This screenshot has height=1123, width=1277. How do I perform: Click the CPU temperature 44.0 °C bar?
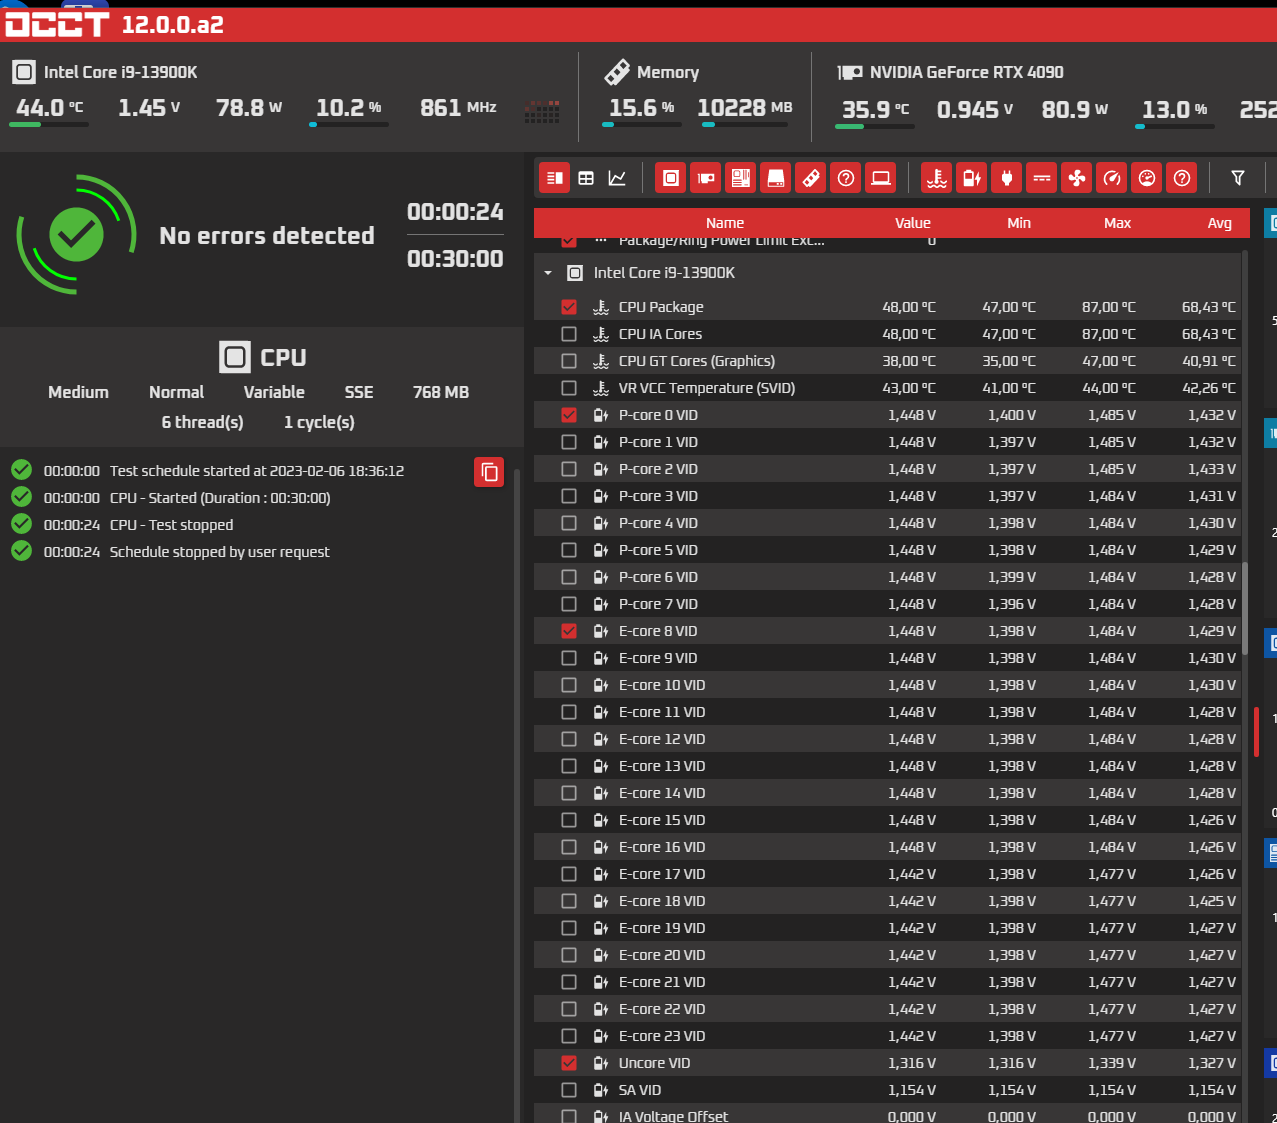click(x=48, y=125)
